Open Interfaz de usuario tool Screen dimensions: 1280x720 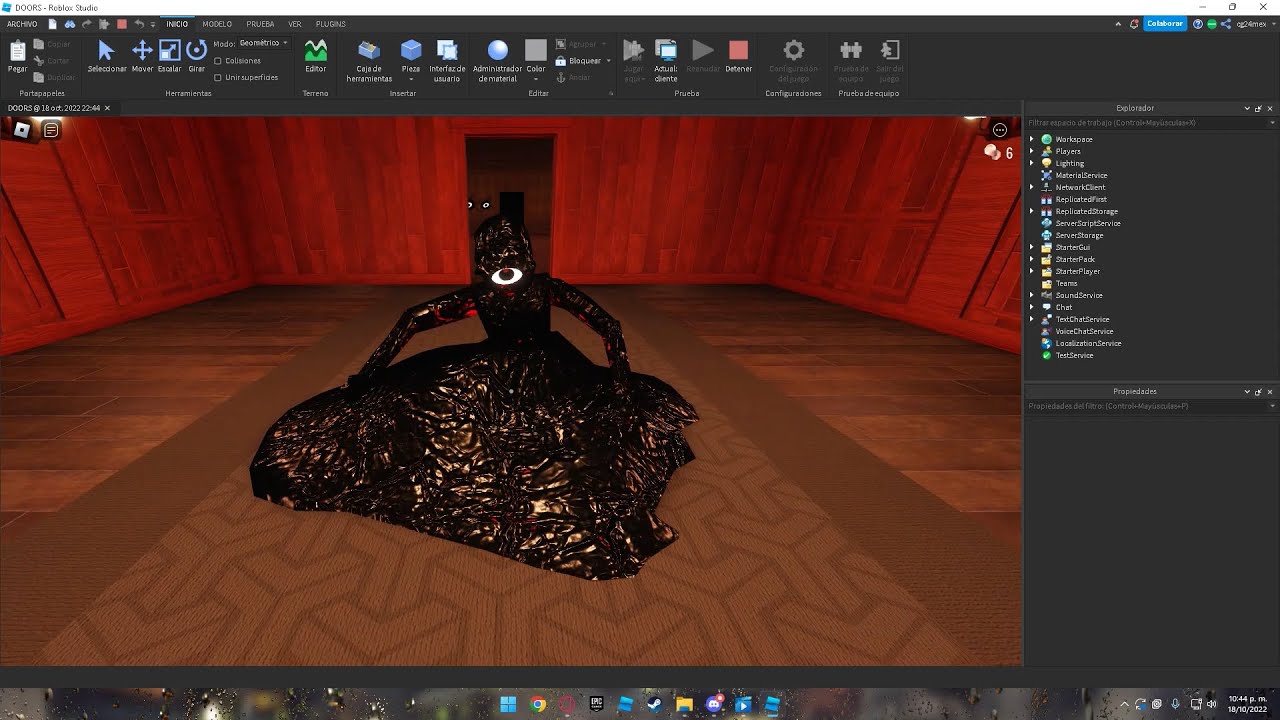447,60
